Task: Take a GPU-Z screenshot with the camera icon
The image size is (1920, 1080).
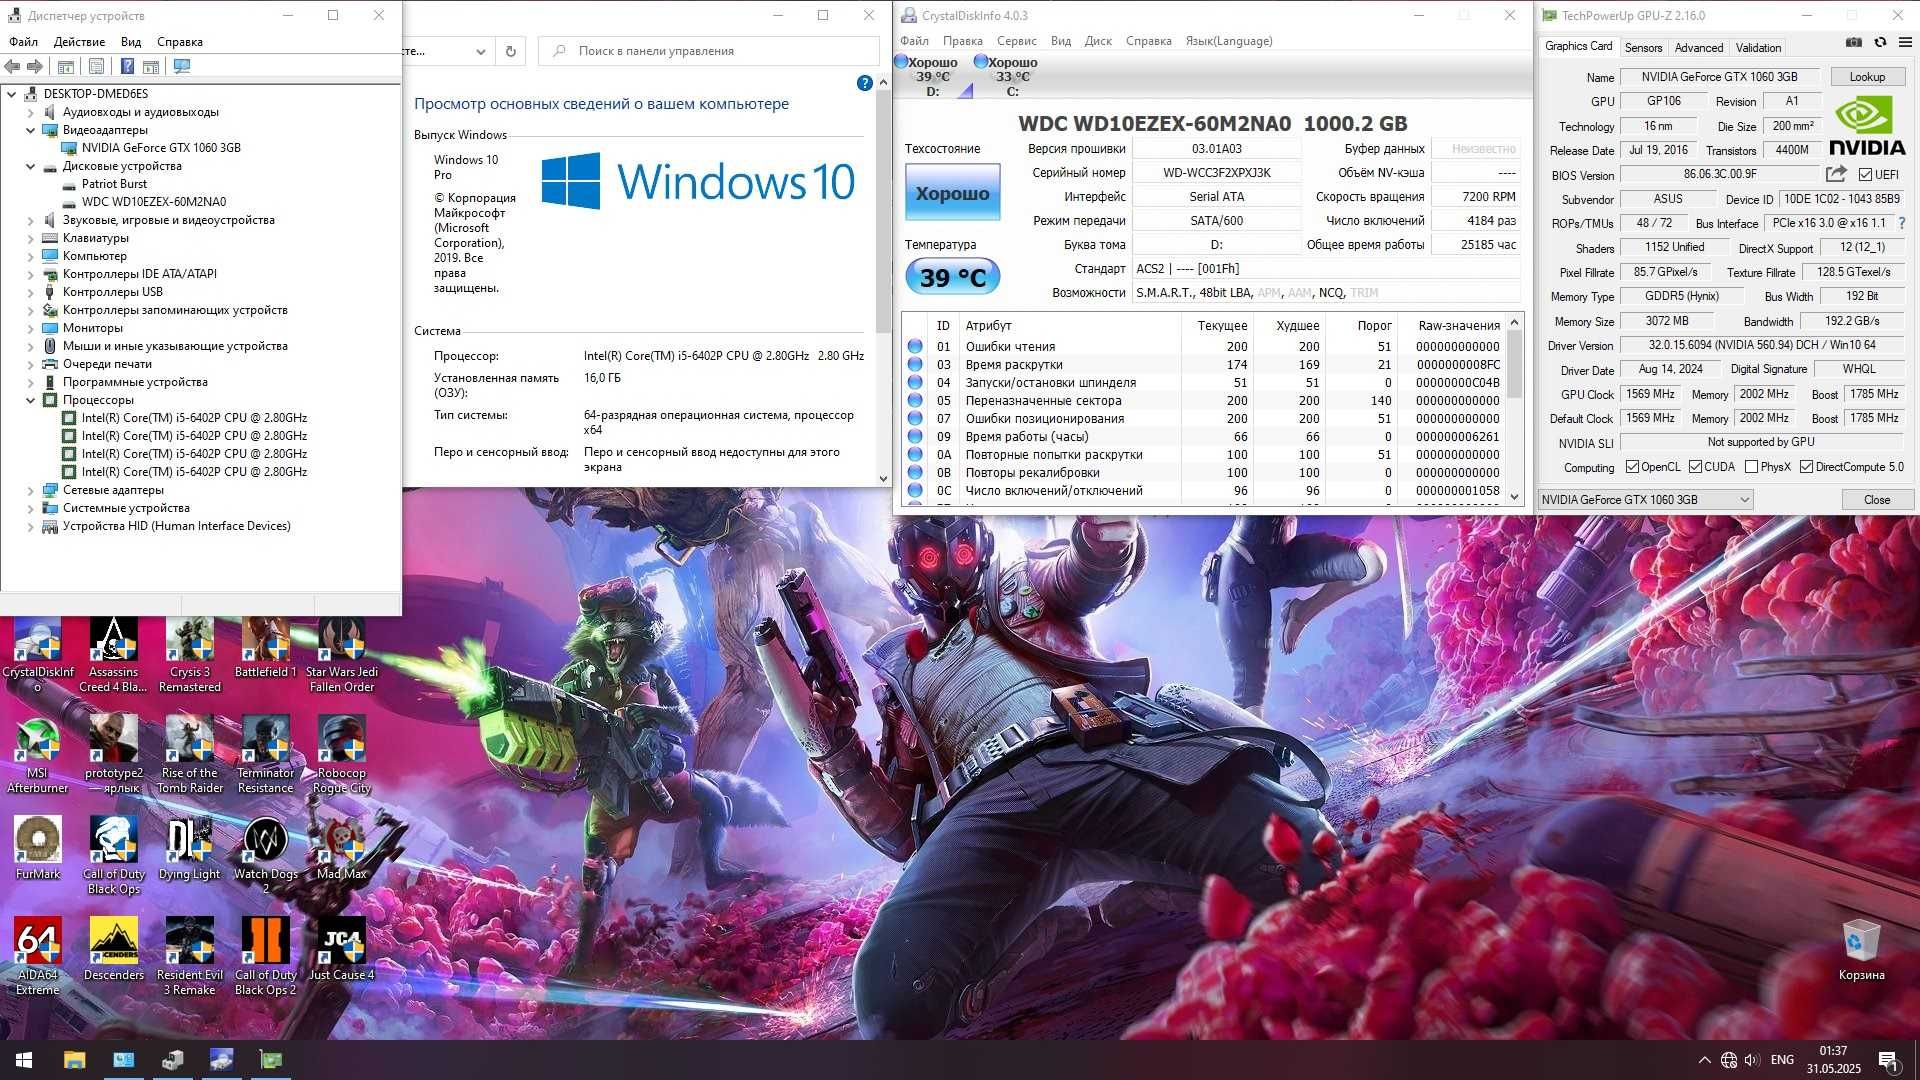Action: pyautogui.click(x=1854, y=43)
